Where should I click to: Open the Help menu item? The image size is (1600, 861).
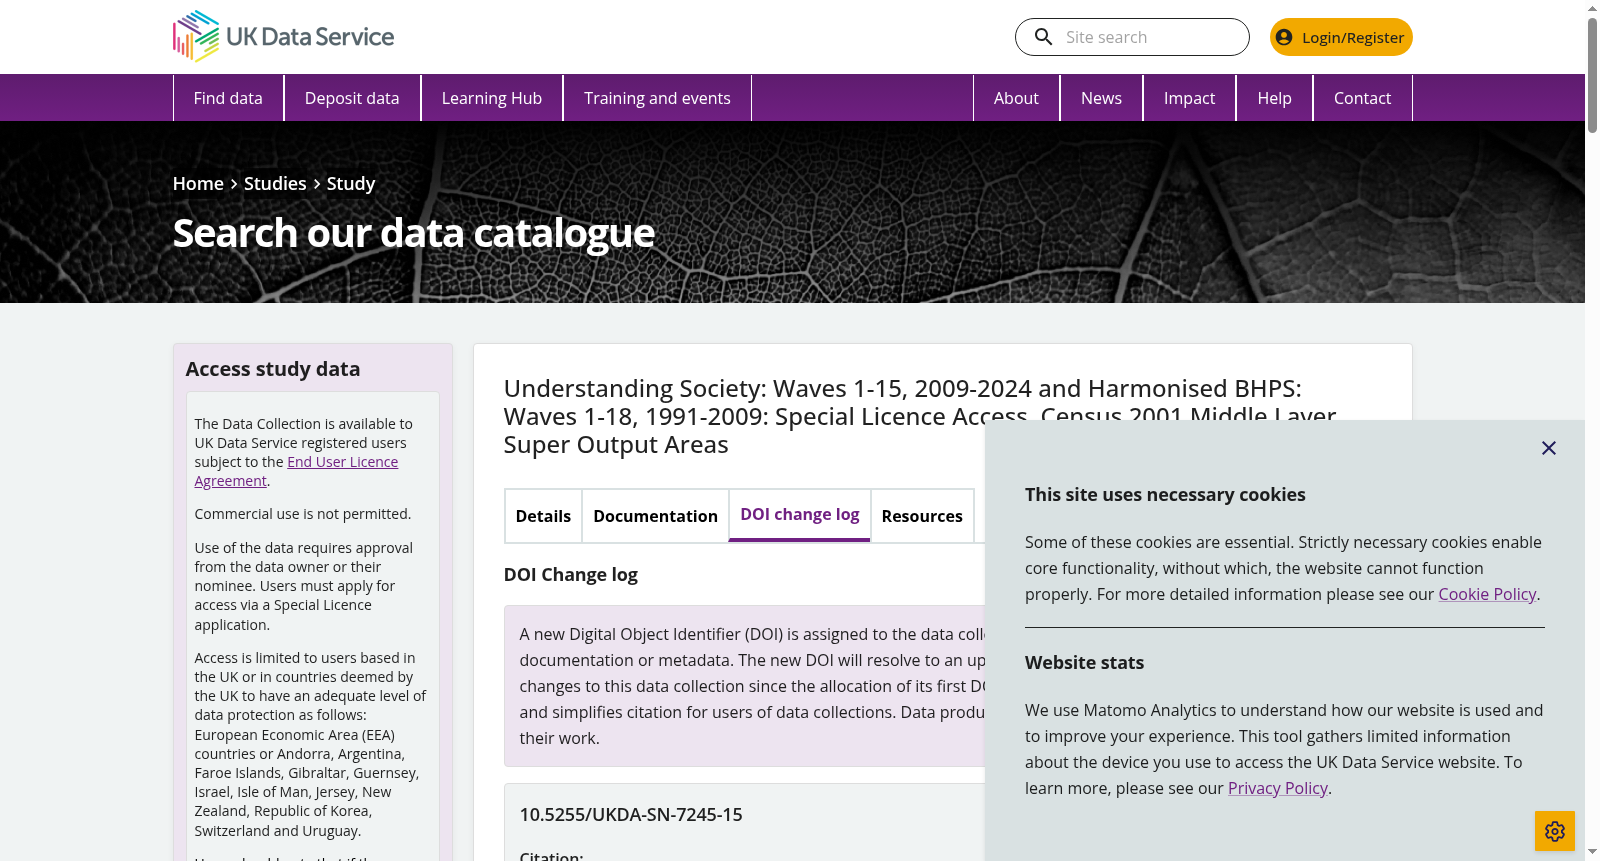(x=1274, y=98)
